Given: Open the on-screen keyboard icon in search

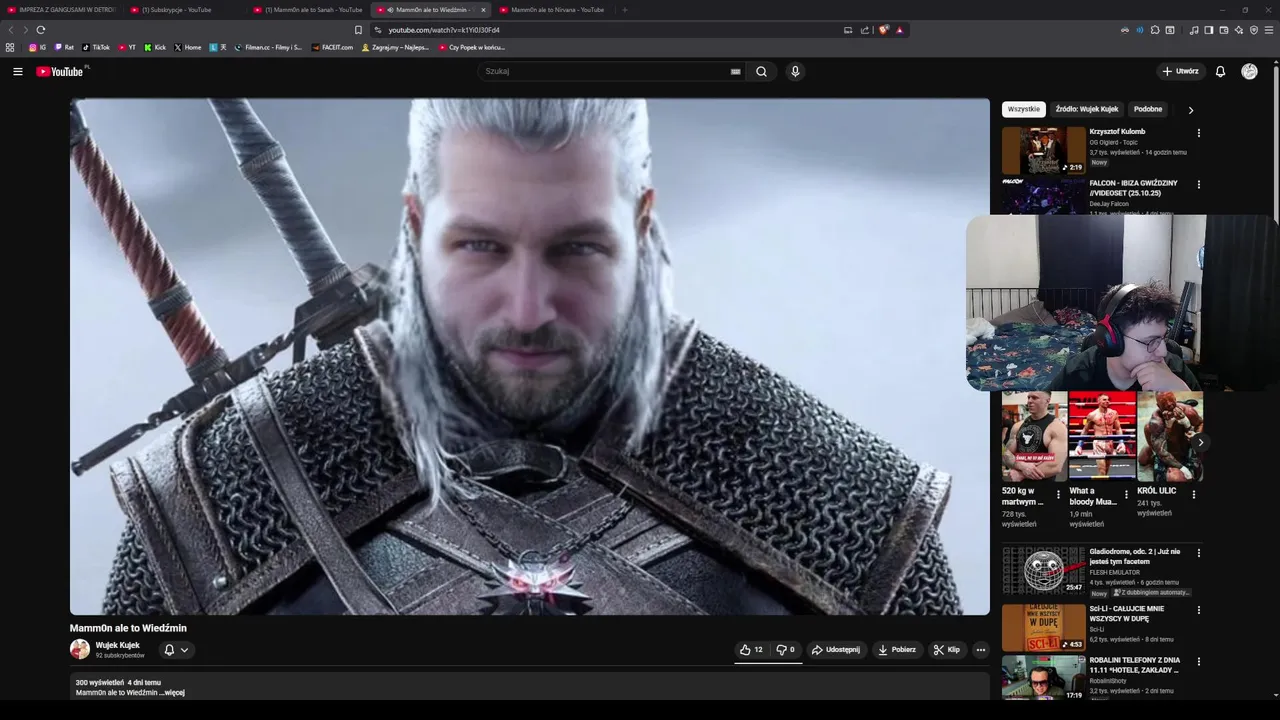Looking at the screenshot, I should (x=735, y=71).
